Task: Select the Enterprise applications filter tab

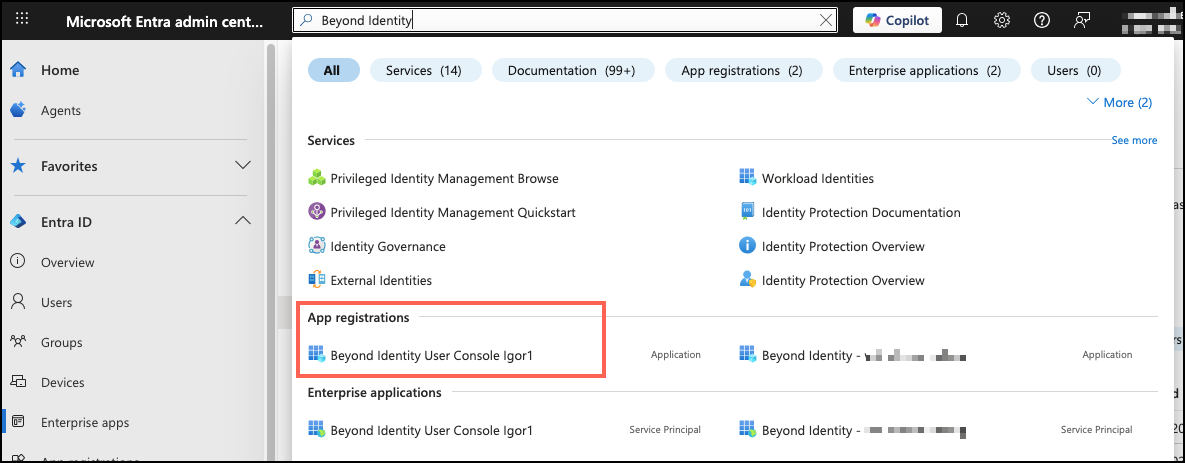Action: pyautogui.click(x=924, y=70)
